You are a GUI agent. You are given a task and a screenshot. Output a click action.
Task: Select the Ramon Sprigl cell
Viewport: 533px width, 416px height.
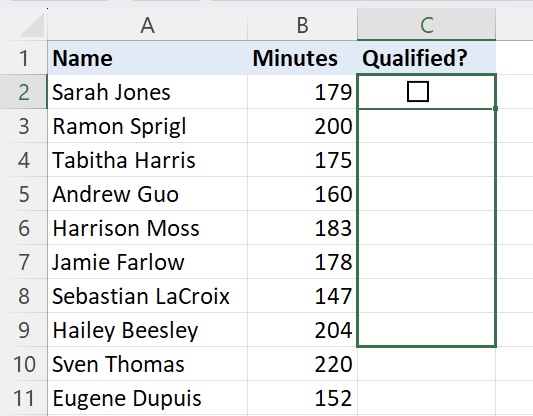click(148, 126)
